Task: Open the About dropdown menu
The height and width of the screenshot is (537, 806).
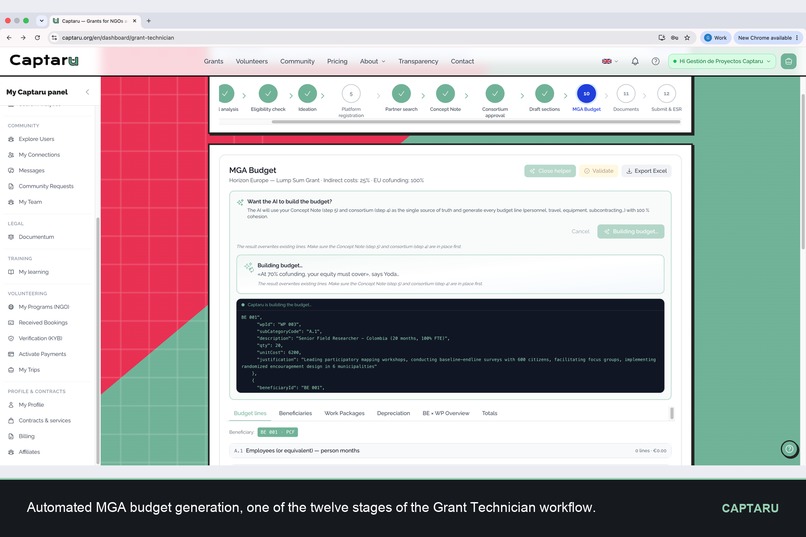Action: pyautogui.click(x=372, y=61)
